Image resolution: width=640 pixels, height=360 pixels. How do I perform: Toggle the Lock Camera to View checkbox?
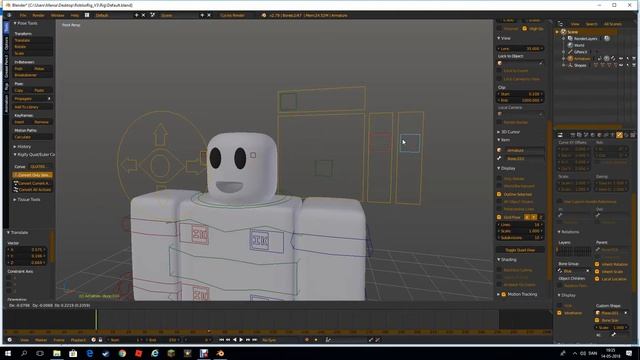pos(499,78)
